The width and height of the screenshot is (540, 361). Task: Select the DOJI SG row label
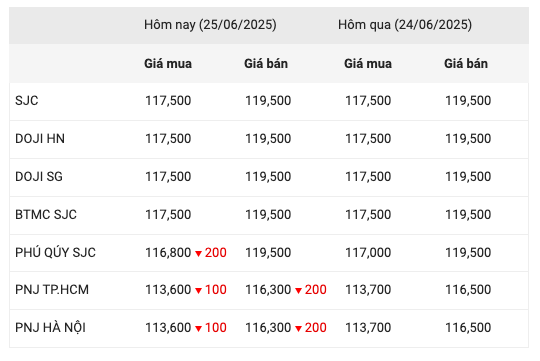click(x=39, y=176)
